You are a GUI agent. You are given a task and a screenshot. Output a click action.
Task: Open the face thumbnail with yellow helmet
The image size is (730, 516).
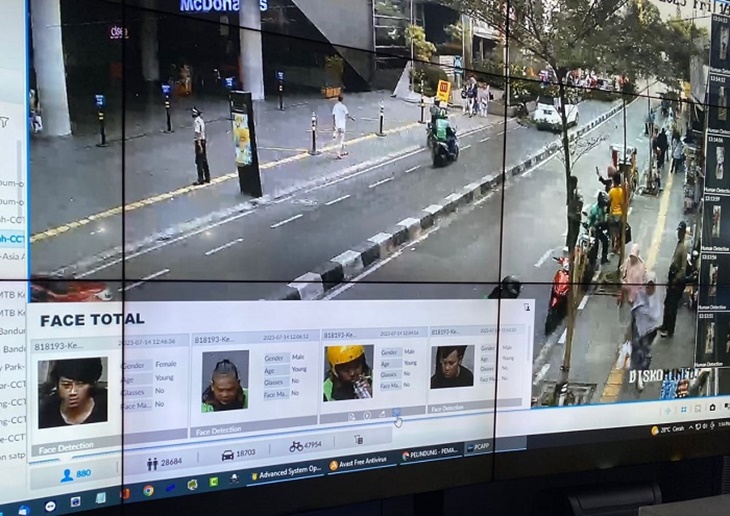347,372
